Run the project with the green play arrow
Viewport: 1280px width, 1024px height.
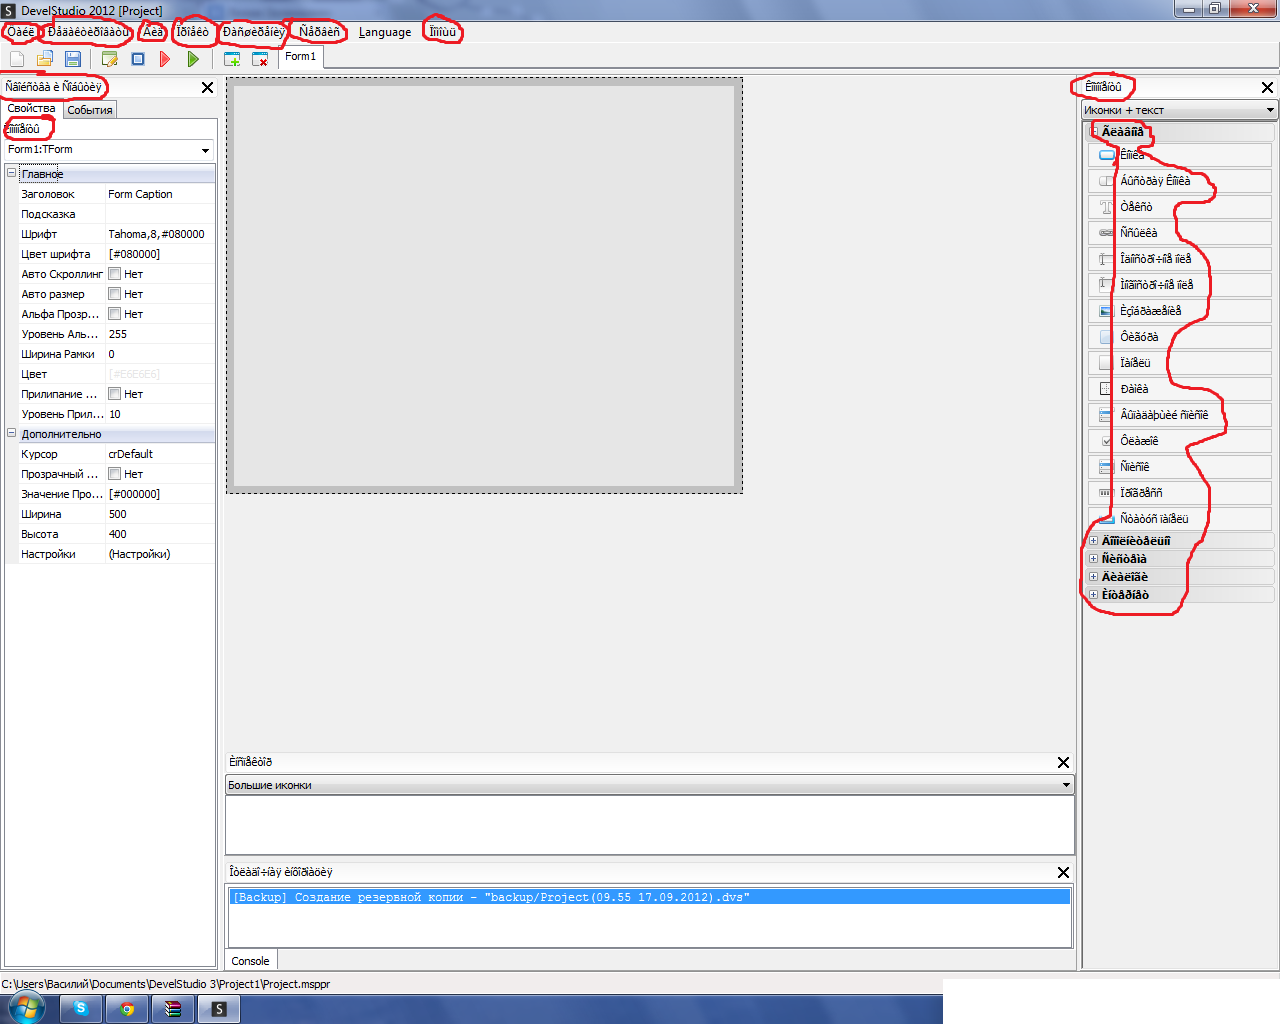[x=193, y=59]
